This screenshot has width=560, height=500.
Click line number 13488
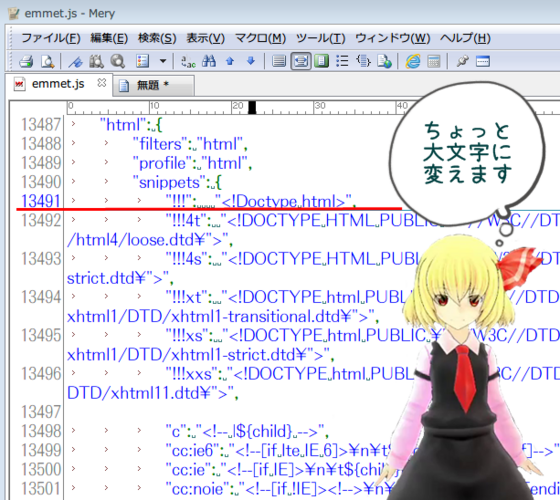pos(41,144)
